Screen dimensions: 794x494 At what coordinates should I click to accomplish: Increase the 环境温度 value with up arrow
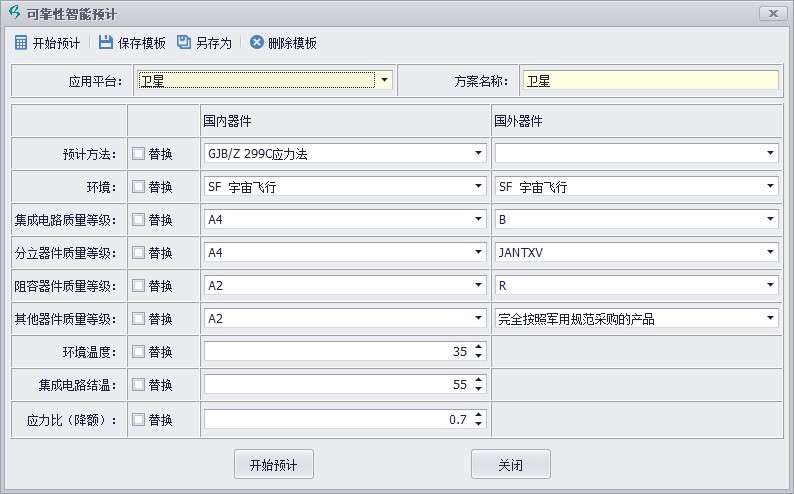479,348
